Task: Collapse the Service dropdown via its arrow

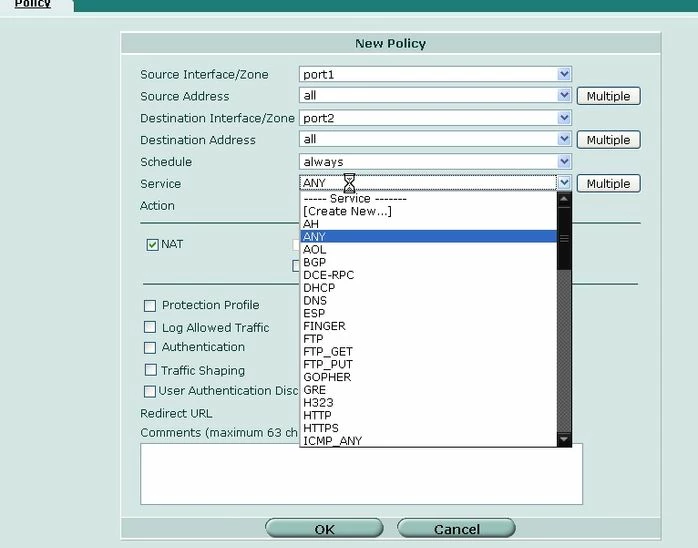Action: (564, 183)
